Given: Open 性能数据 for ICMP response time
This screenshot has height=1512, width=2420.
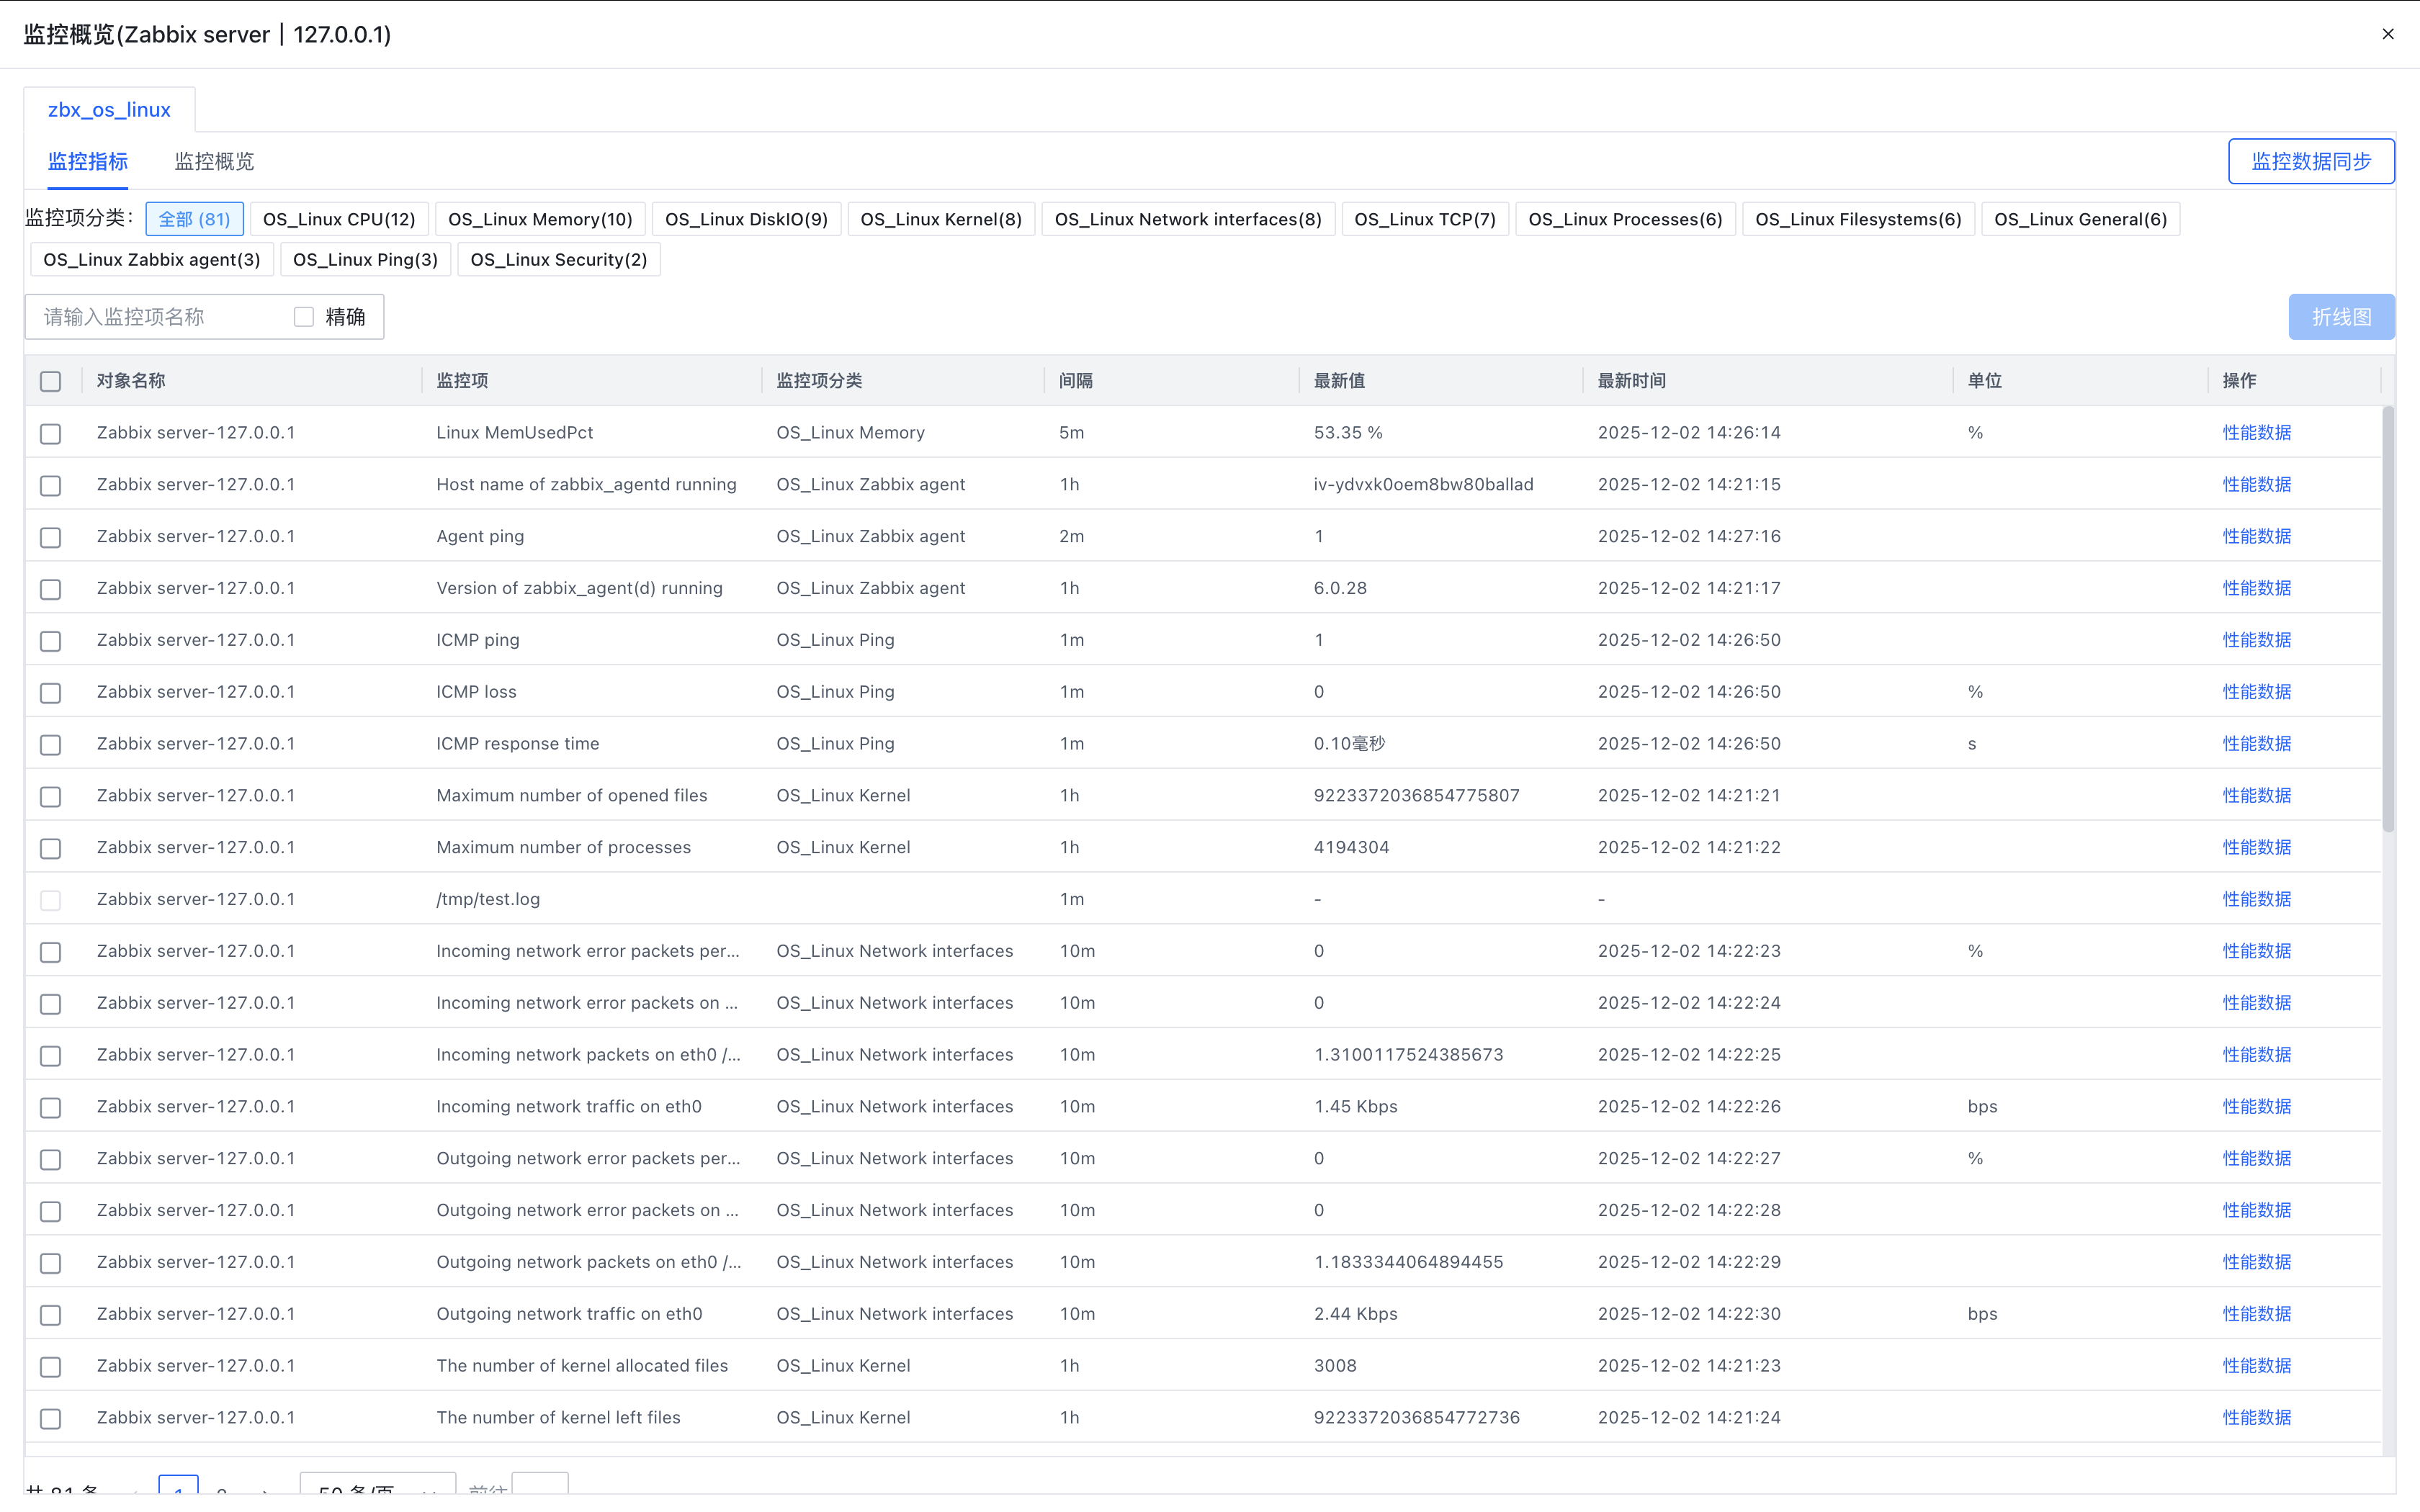Looking at the screenshot, I should pos(2256,744).
